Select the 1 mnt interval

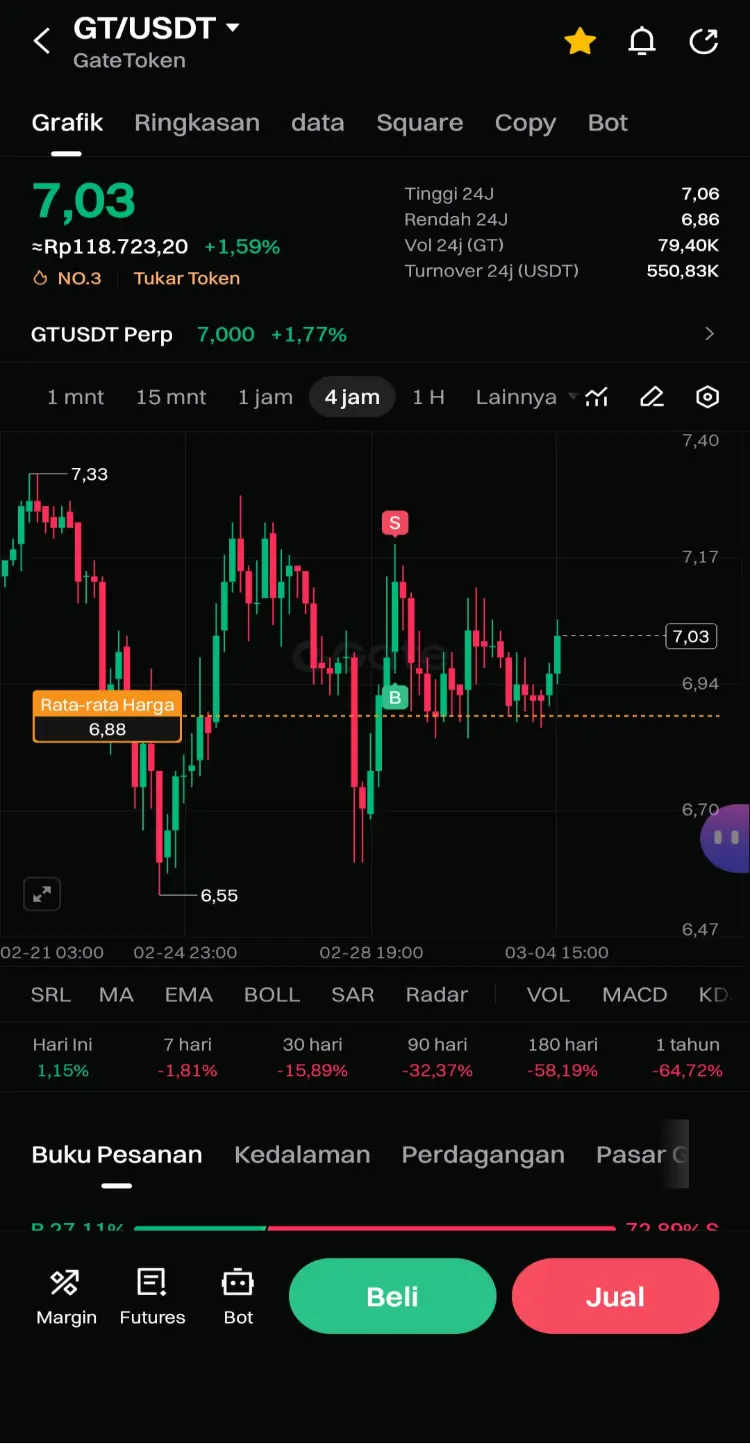75,397
